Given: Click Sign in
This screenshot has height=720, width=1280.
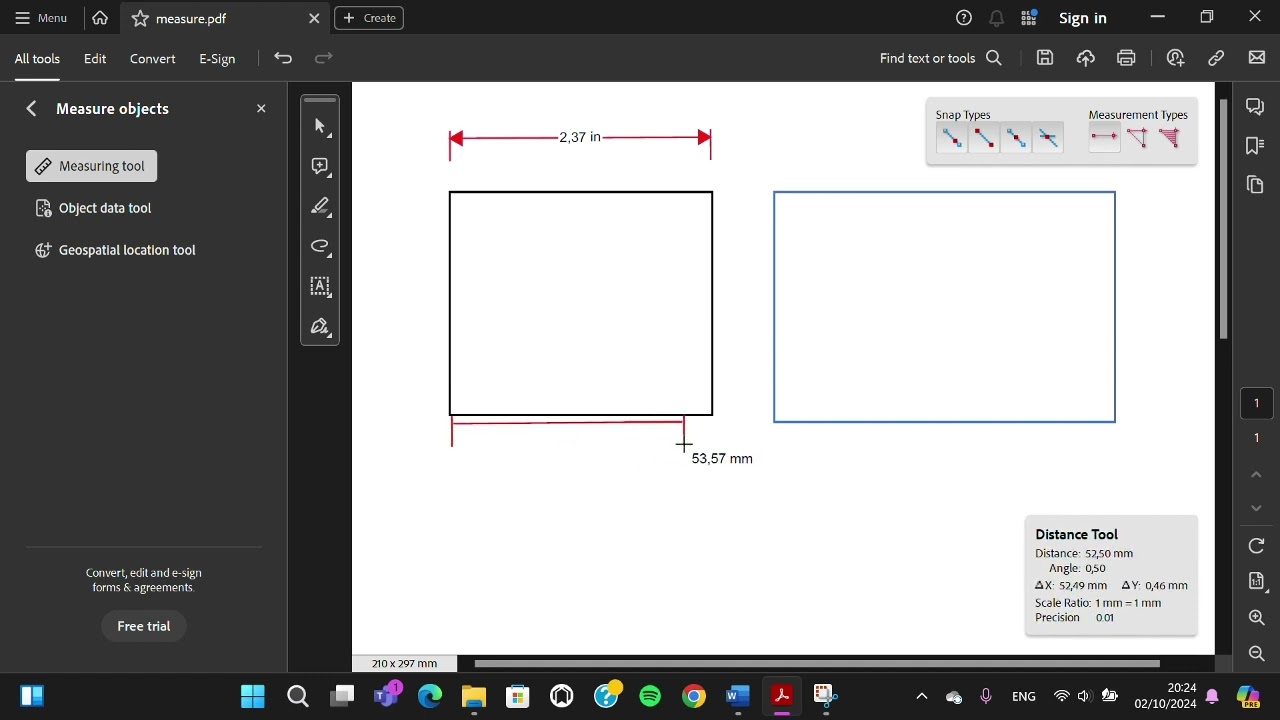Looking at the screenshot, I should [x=1083, y=18].
